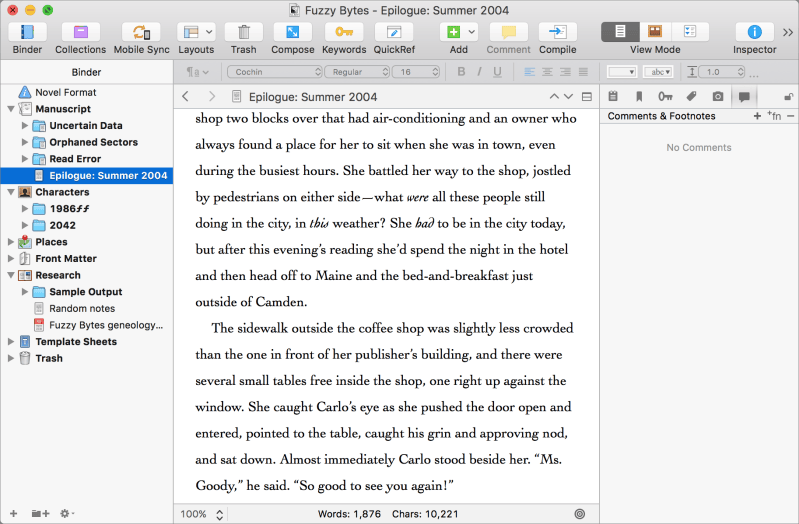Image resolution: width=799 pixels, height=524 pixels.
Task: Toggle the Binder toolbar button
Action: (x=27, y=32)
